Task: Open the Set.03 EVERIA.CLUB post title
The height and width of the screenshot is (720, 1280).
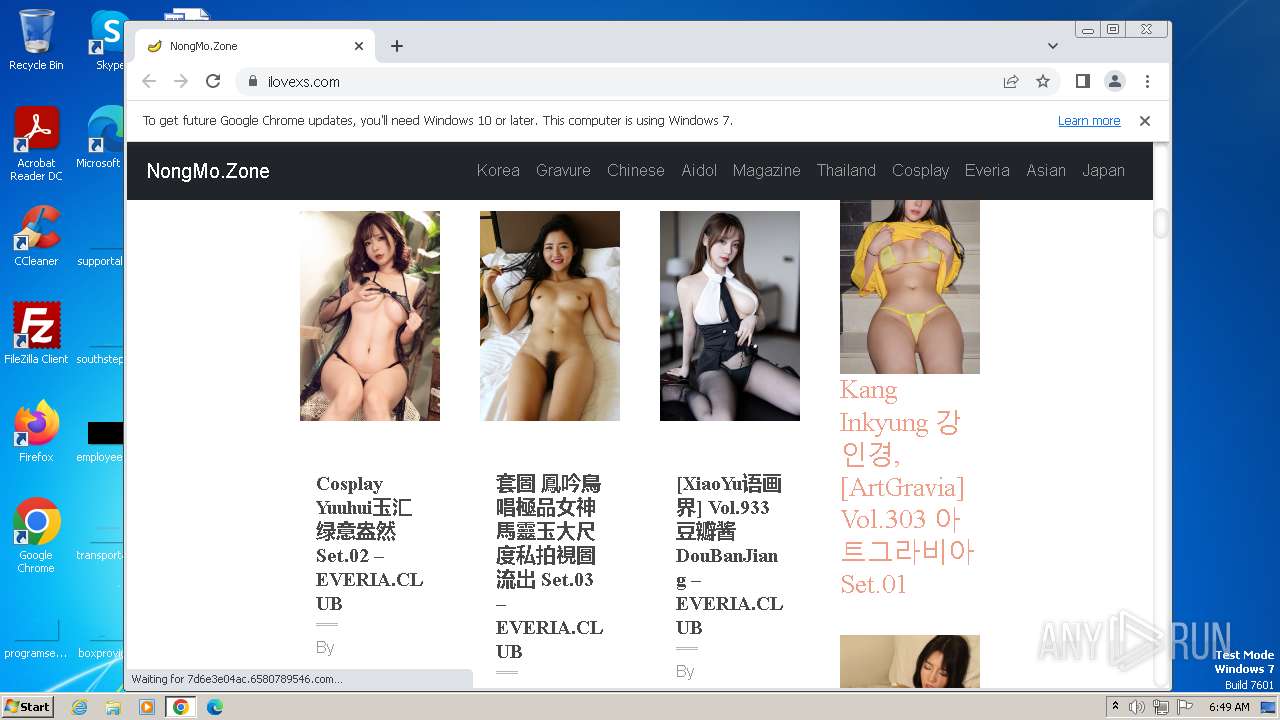Action: [549, 567]
